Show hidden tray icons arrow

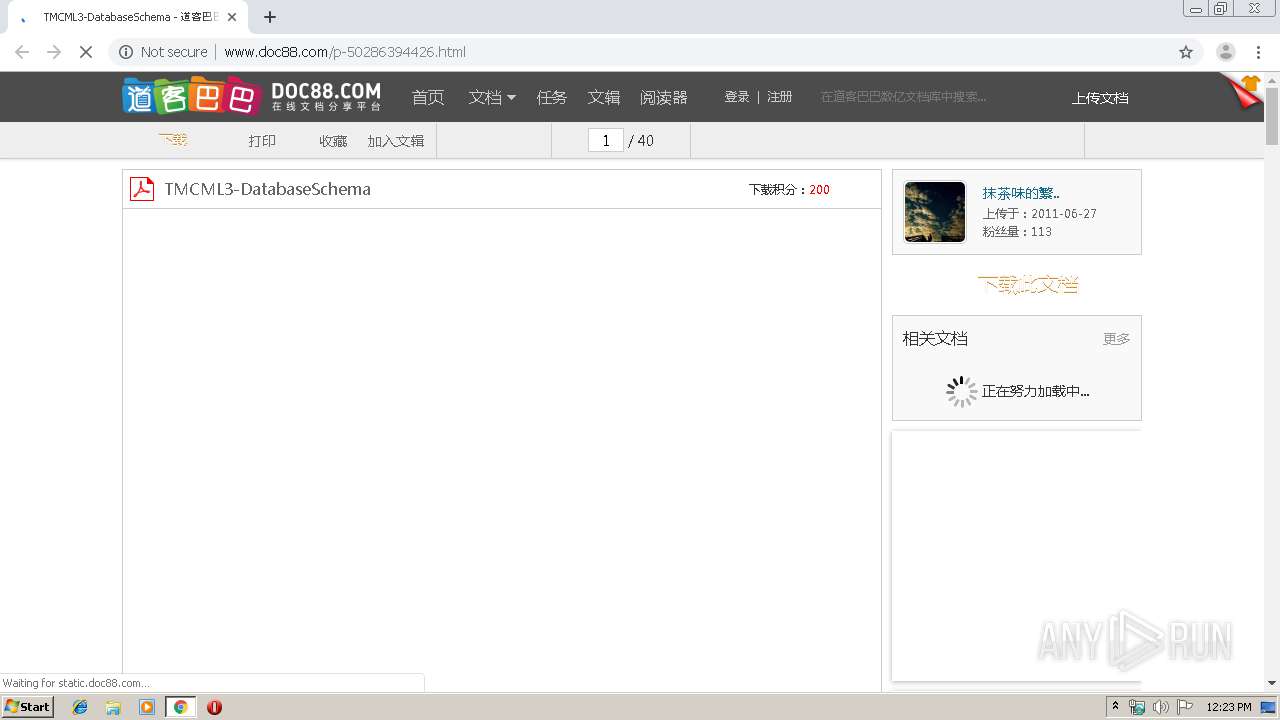[x=1116, y=707]
